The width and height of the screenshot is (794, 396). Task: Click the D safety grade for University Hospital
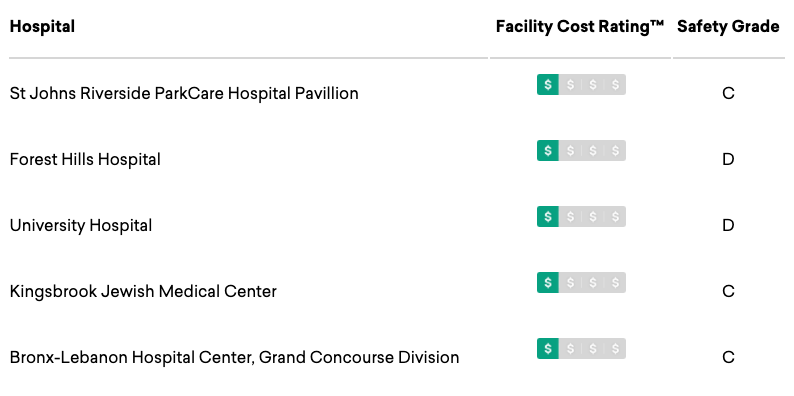(728, 225)
